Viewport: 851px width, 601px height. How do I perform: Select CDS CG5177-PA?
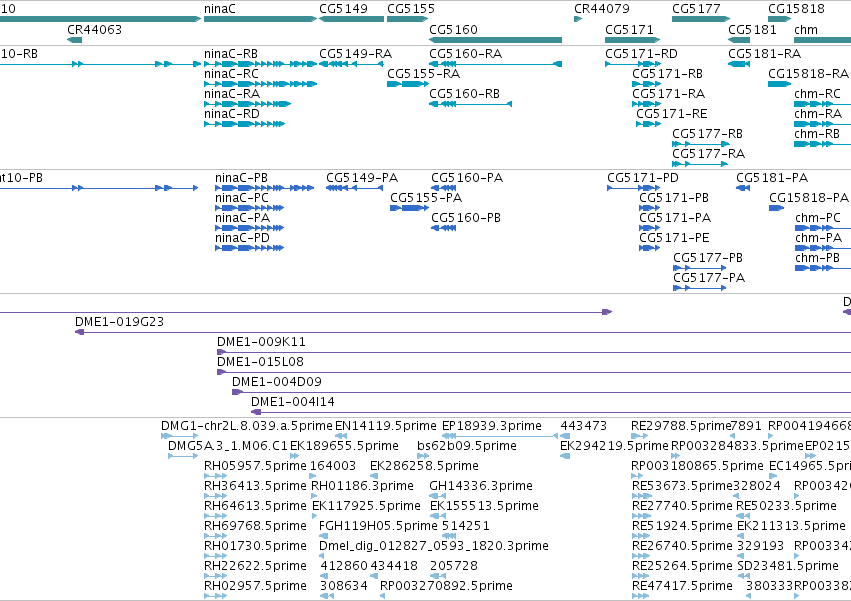[x=700, y=288]
